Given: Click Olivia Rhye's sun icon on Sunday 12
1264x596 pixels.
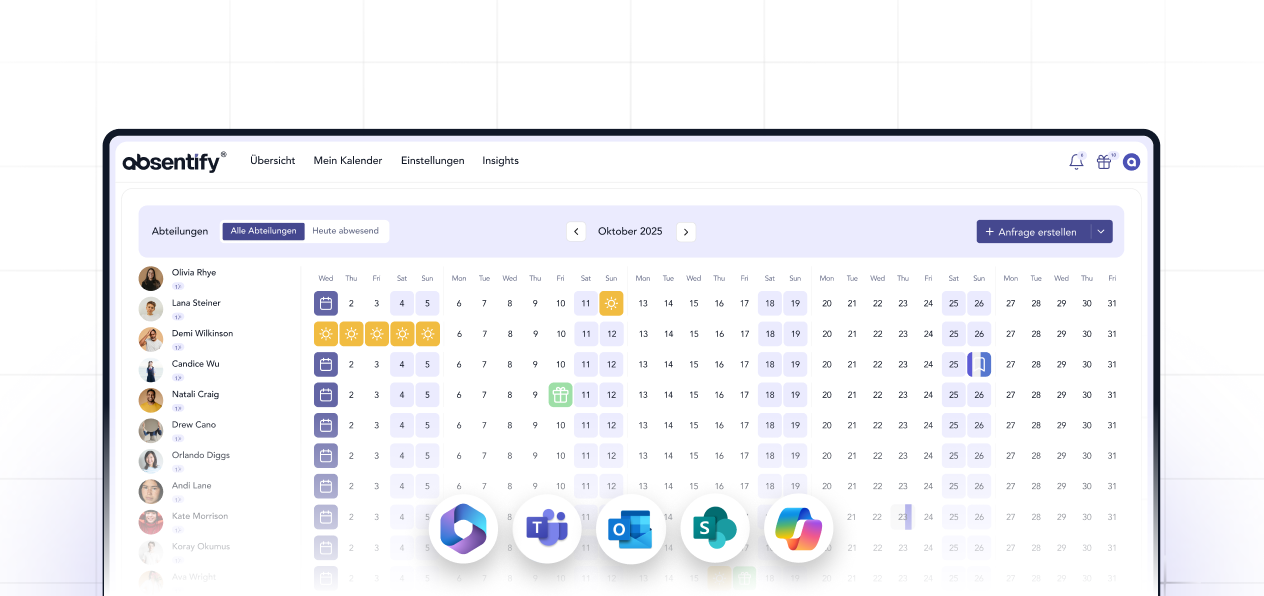Looking at the screenshot, I should 611,303.
